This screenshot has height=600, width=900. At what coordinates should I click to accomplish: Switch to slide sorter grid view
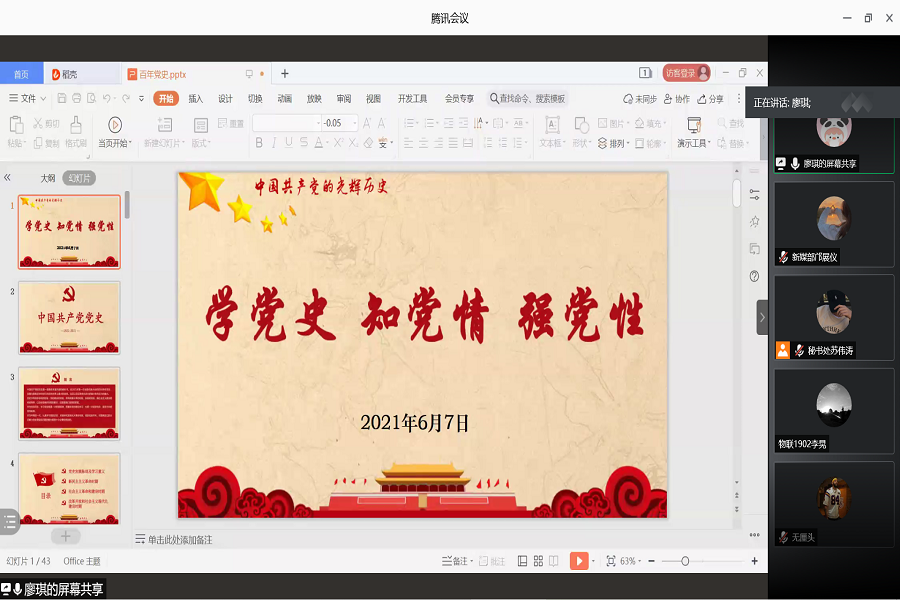point(538,561)
